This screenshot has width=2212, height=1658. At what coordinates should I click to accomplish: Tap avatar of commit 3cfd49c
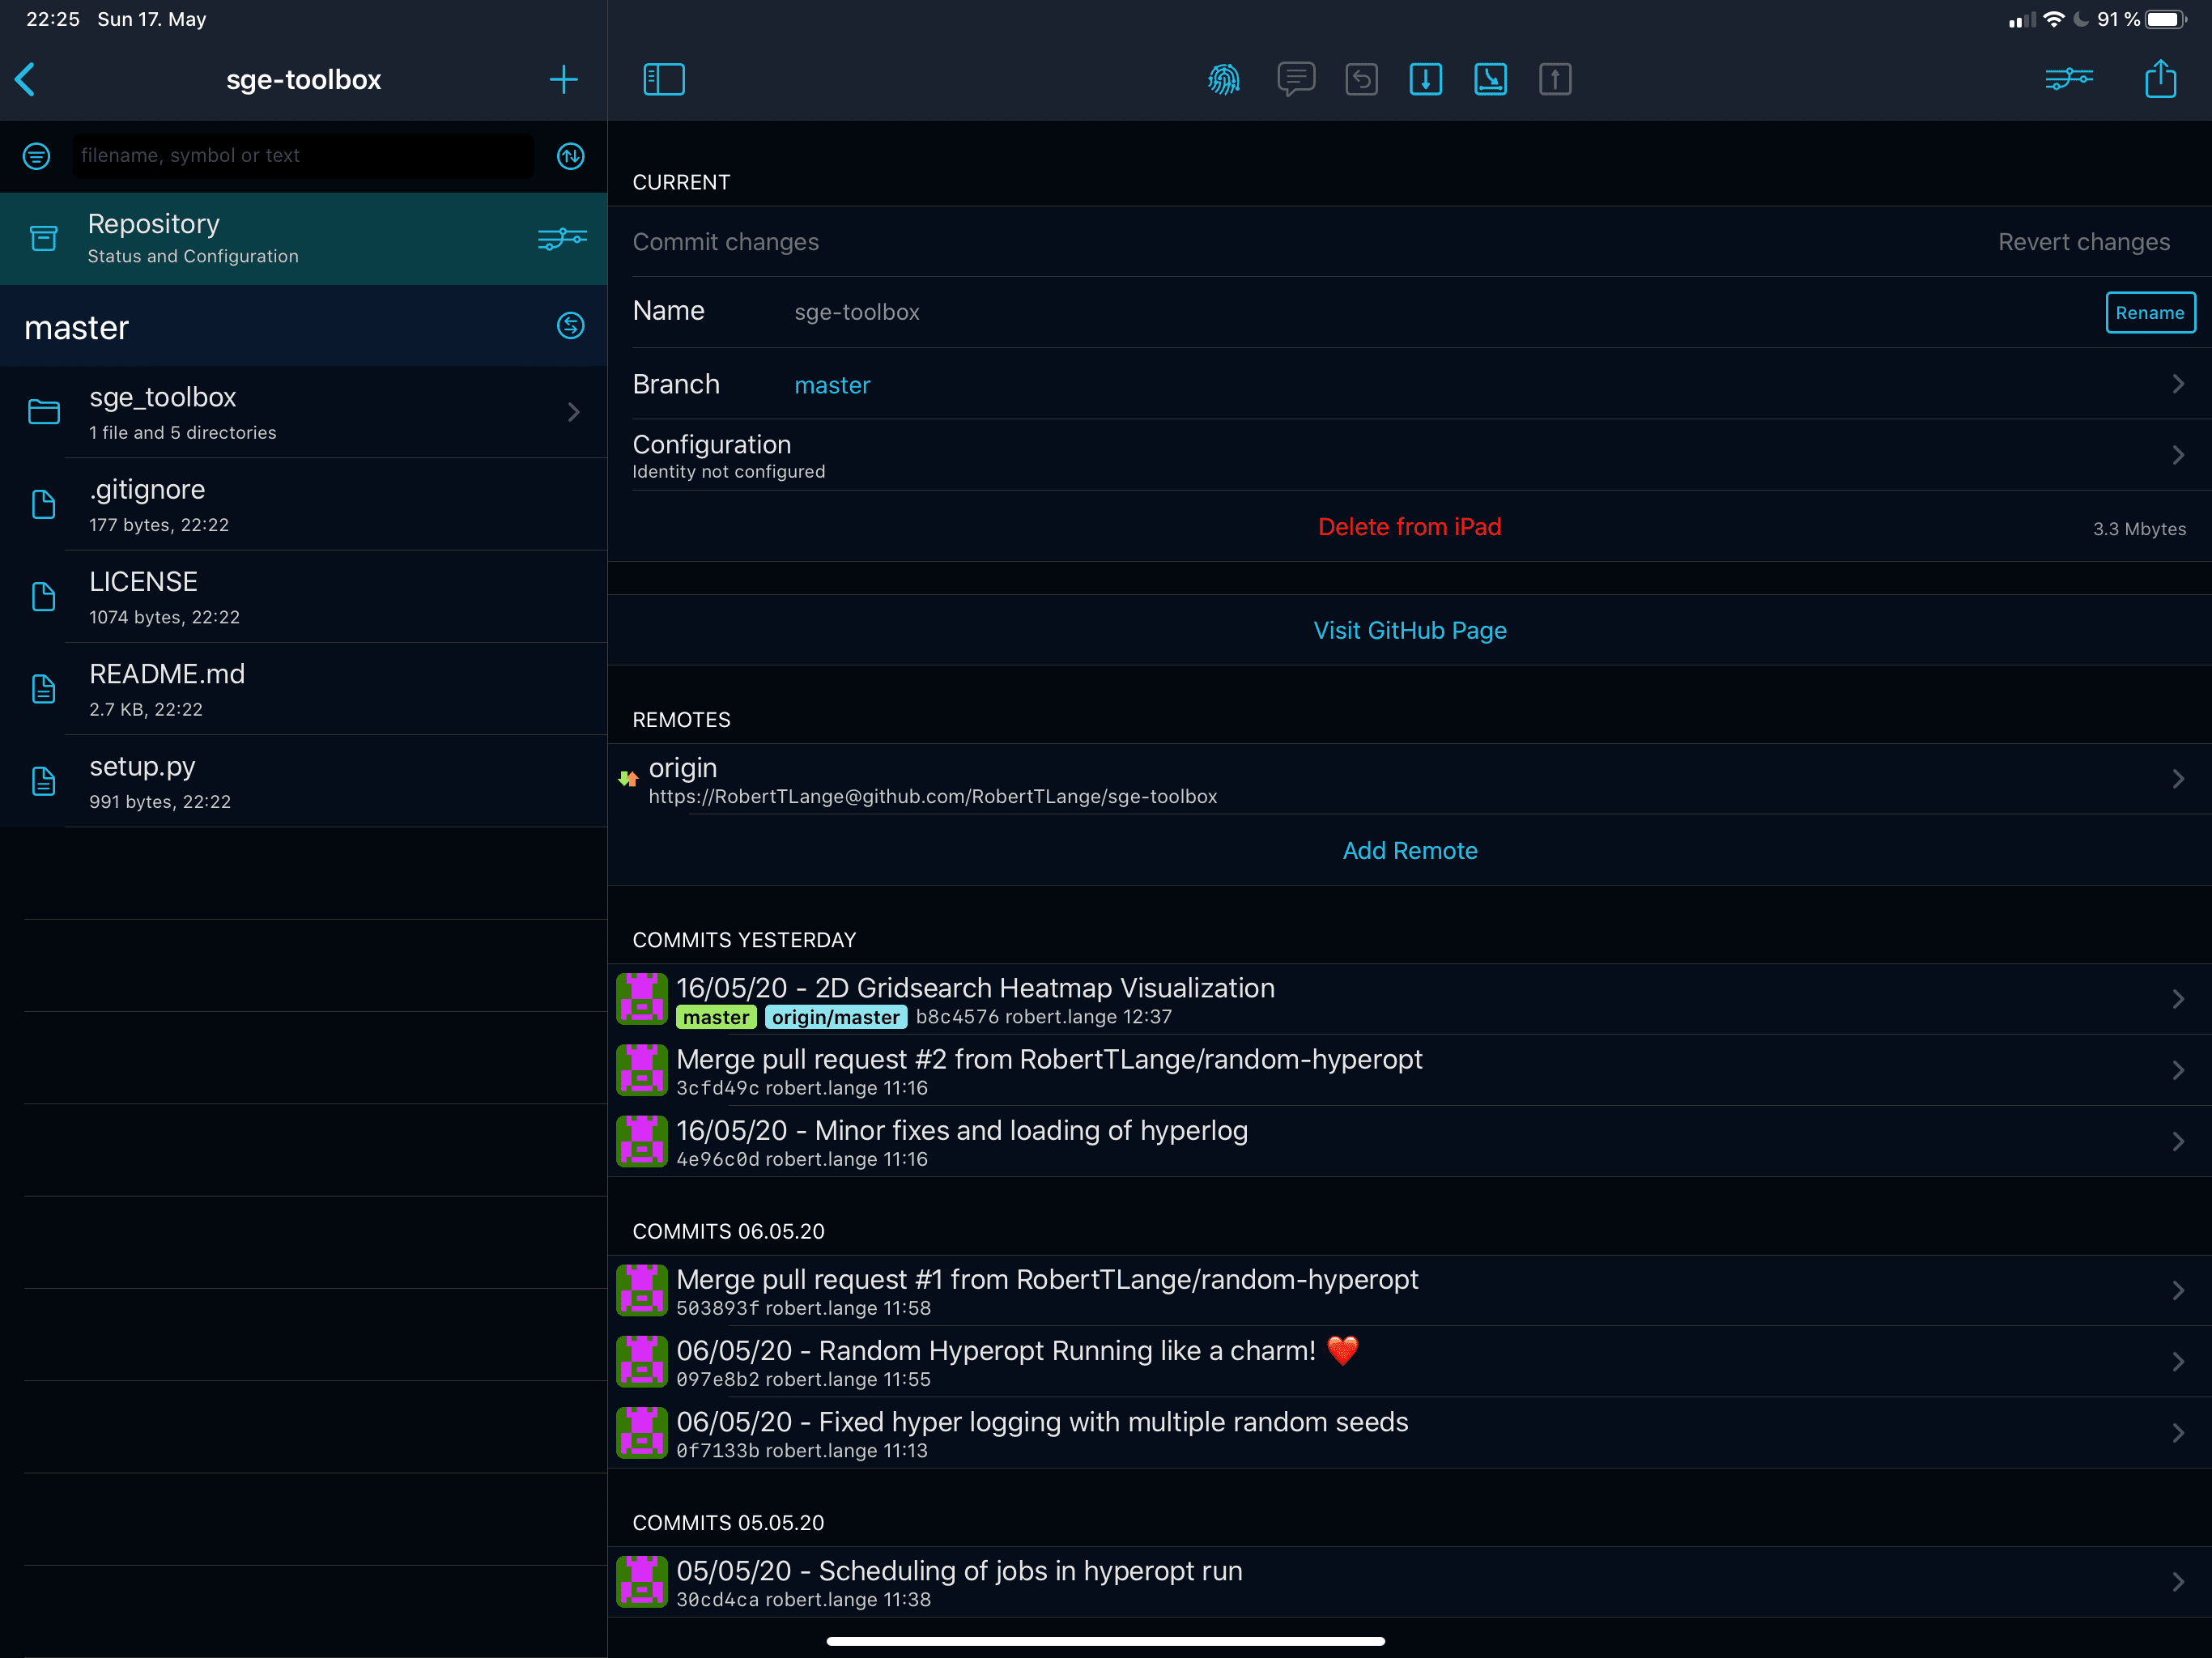(x=642, y=1070)
